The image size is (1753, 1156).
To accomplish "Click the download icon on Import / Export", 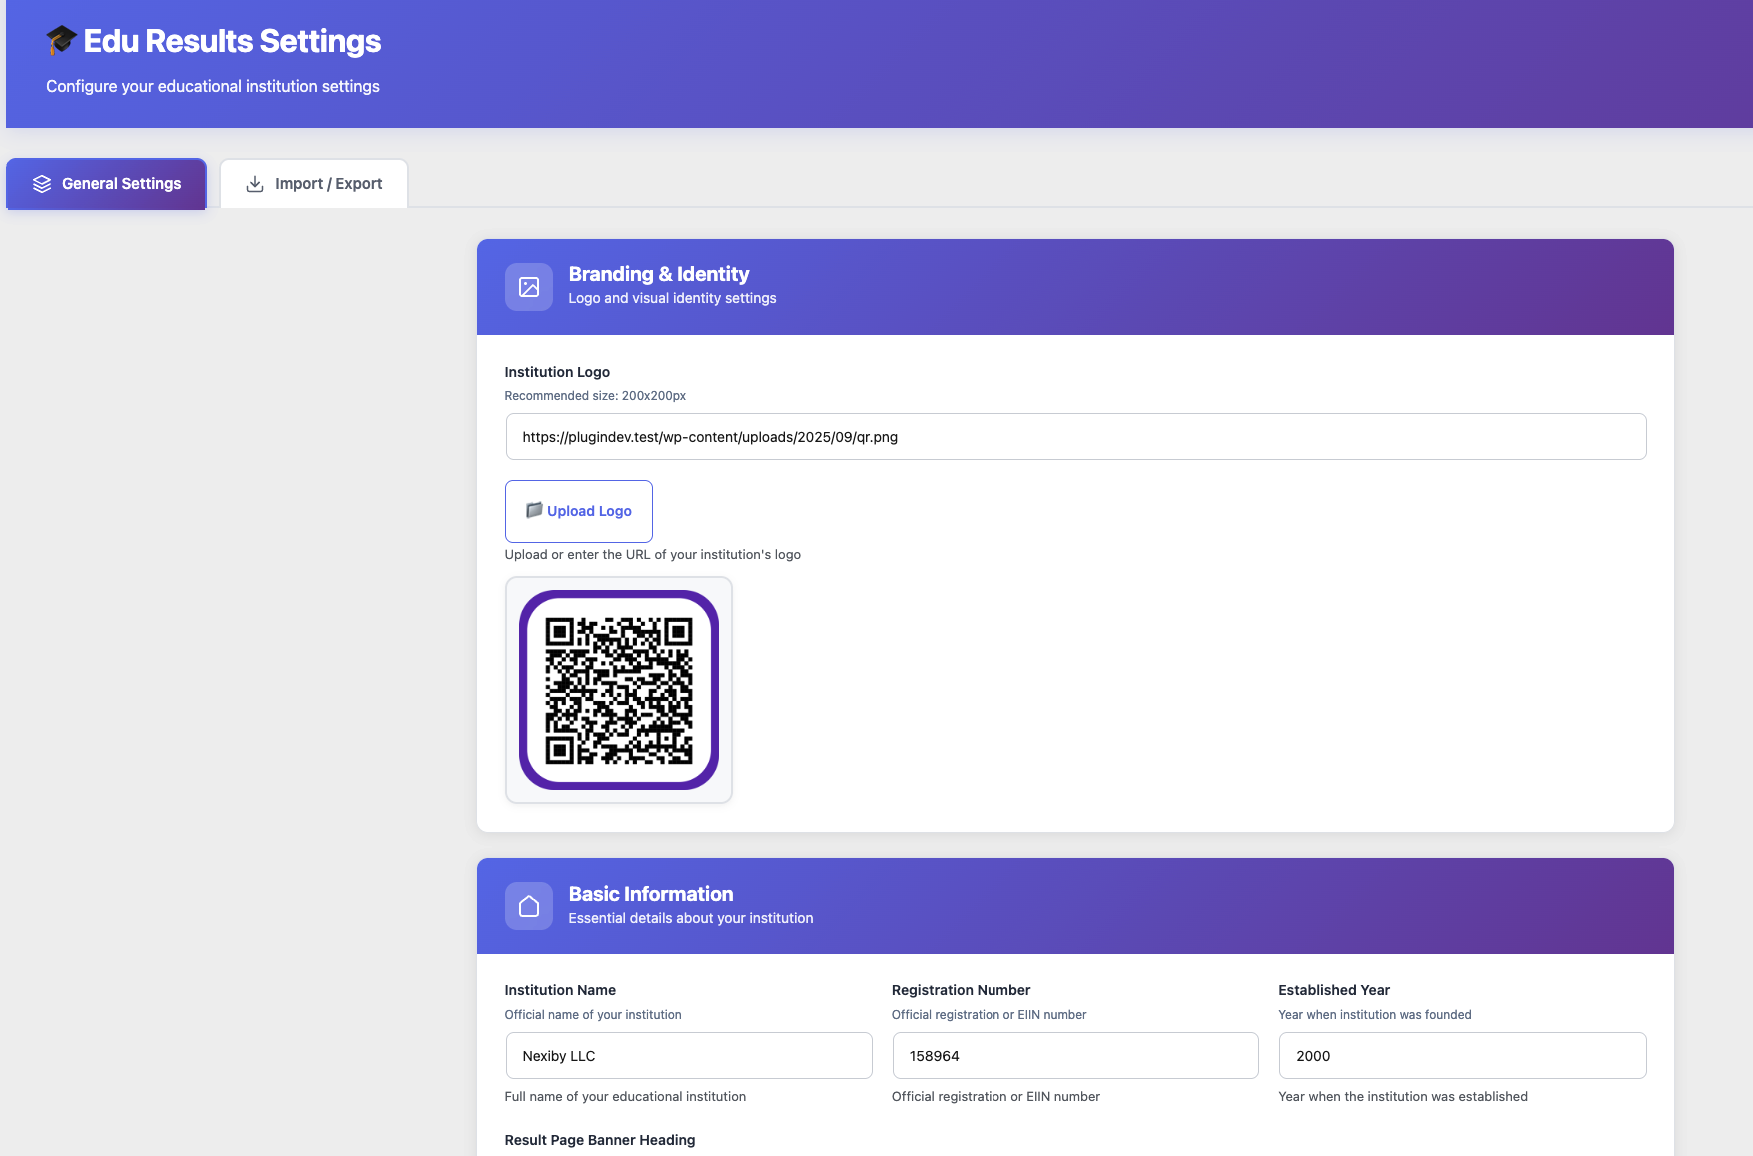I will 255,184.
